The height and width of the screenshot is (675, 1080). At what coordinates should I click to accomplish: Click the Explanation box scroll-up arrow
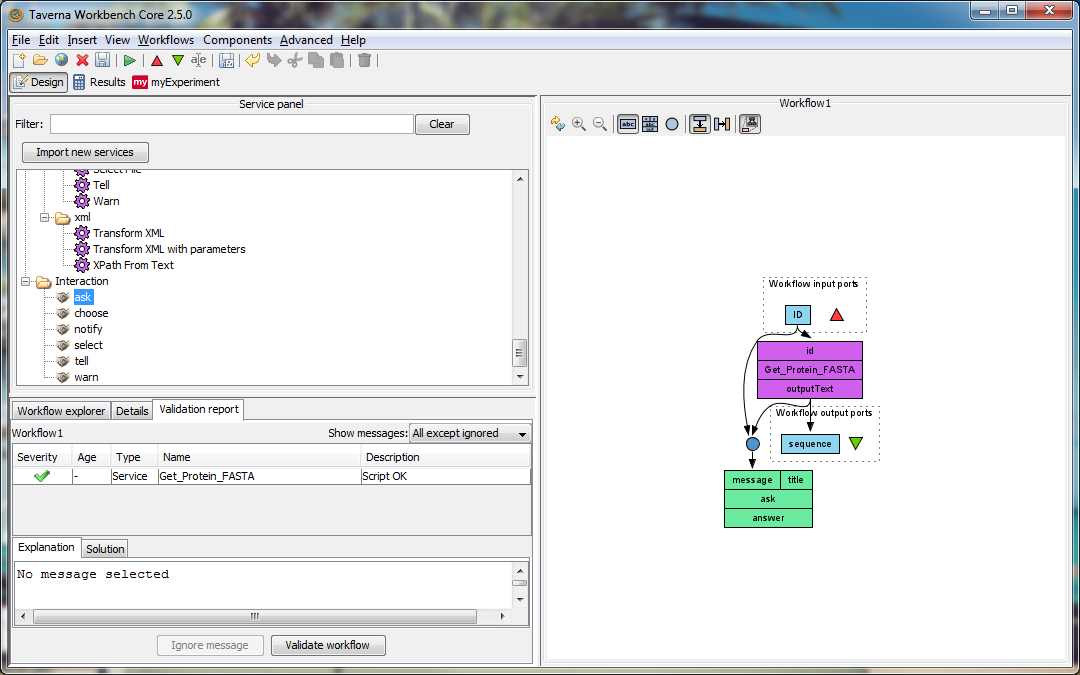pyautogui.click(x=520, y=571)
